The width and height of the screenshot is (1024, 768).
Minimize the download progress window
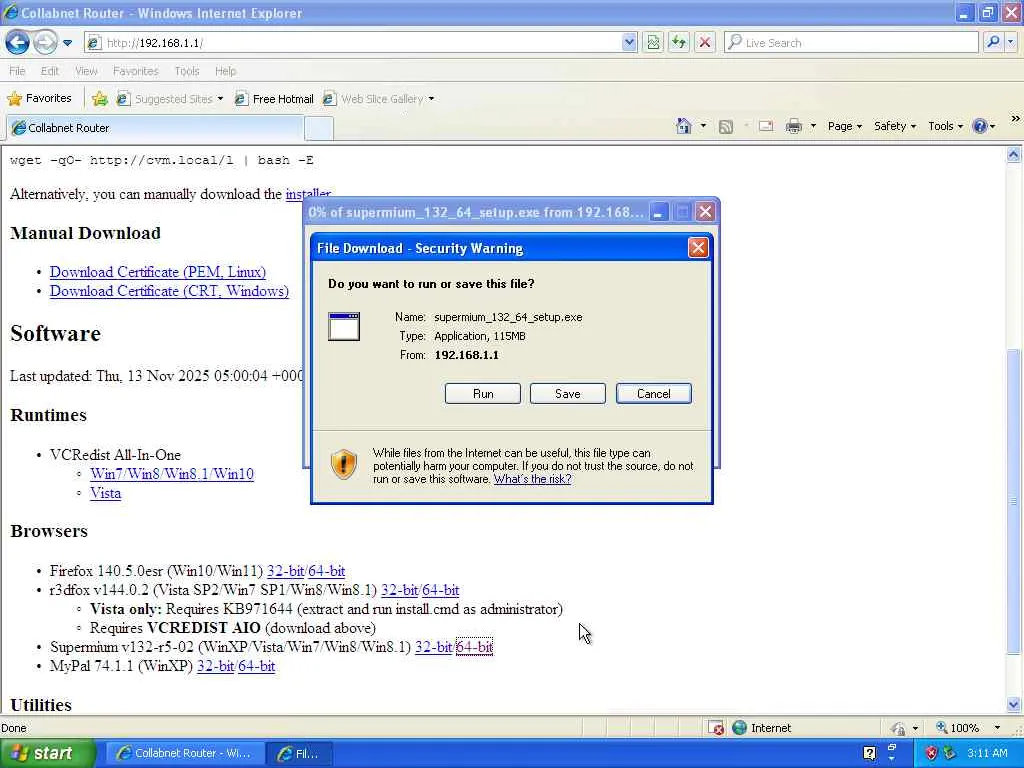659,212
